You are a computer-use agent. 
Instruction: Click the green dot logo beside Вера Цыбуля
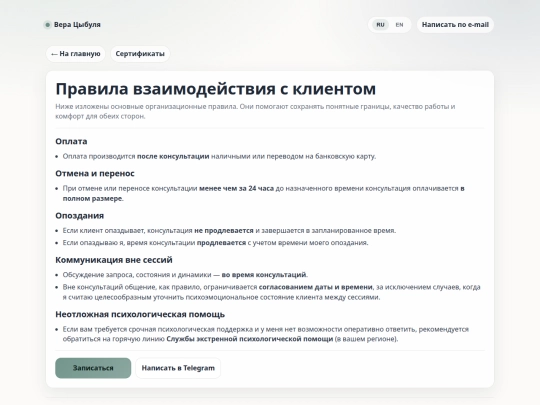(x=48, y=25)
